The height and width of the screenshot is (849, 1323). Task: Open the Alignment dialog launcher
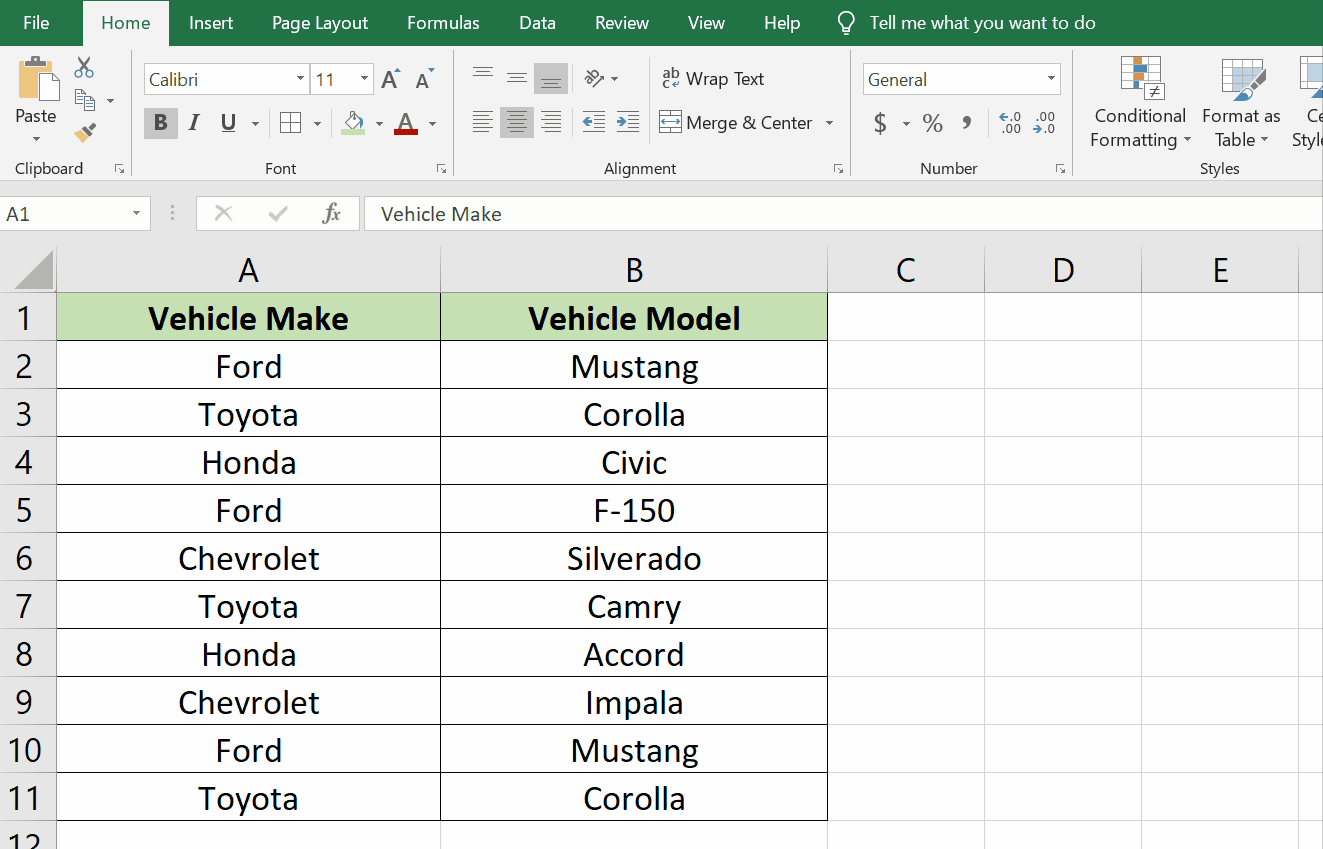click(838, 169)
